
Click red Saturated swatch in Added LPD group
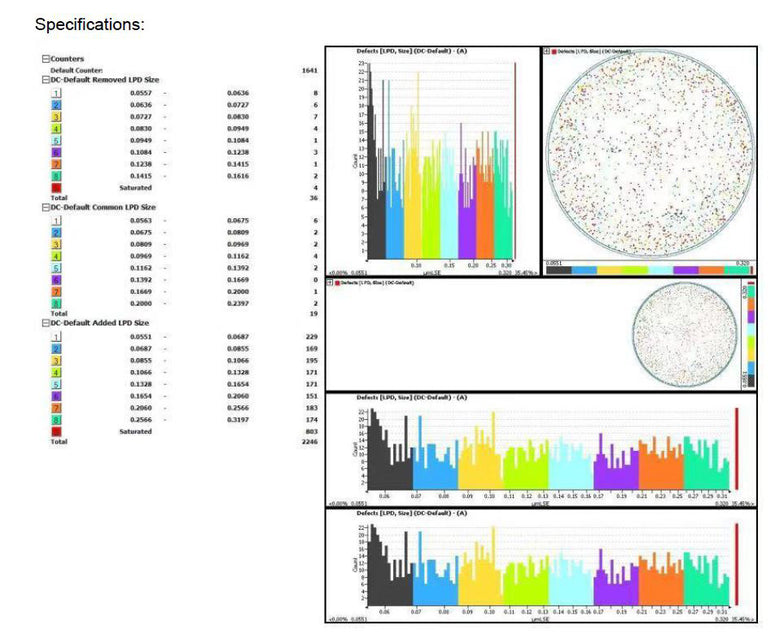[x=56, y=432]
